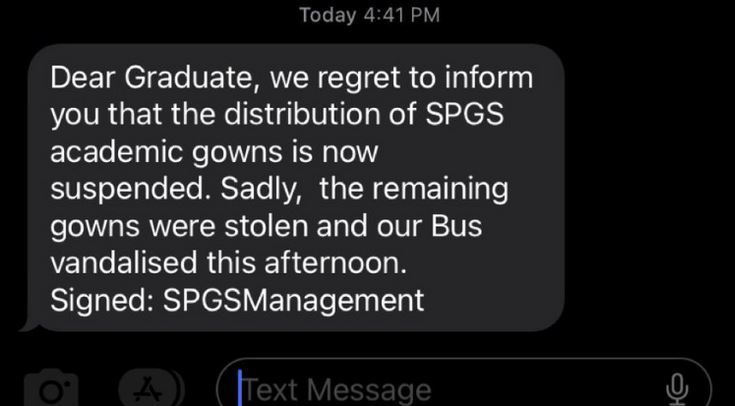Viewport: 735px width, 406px height.
Task: Click the words academic gowns
Action: coord(174,152)
